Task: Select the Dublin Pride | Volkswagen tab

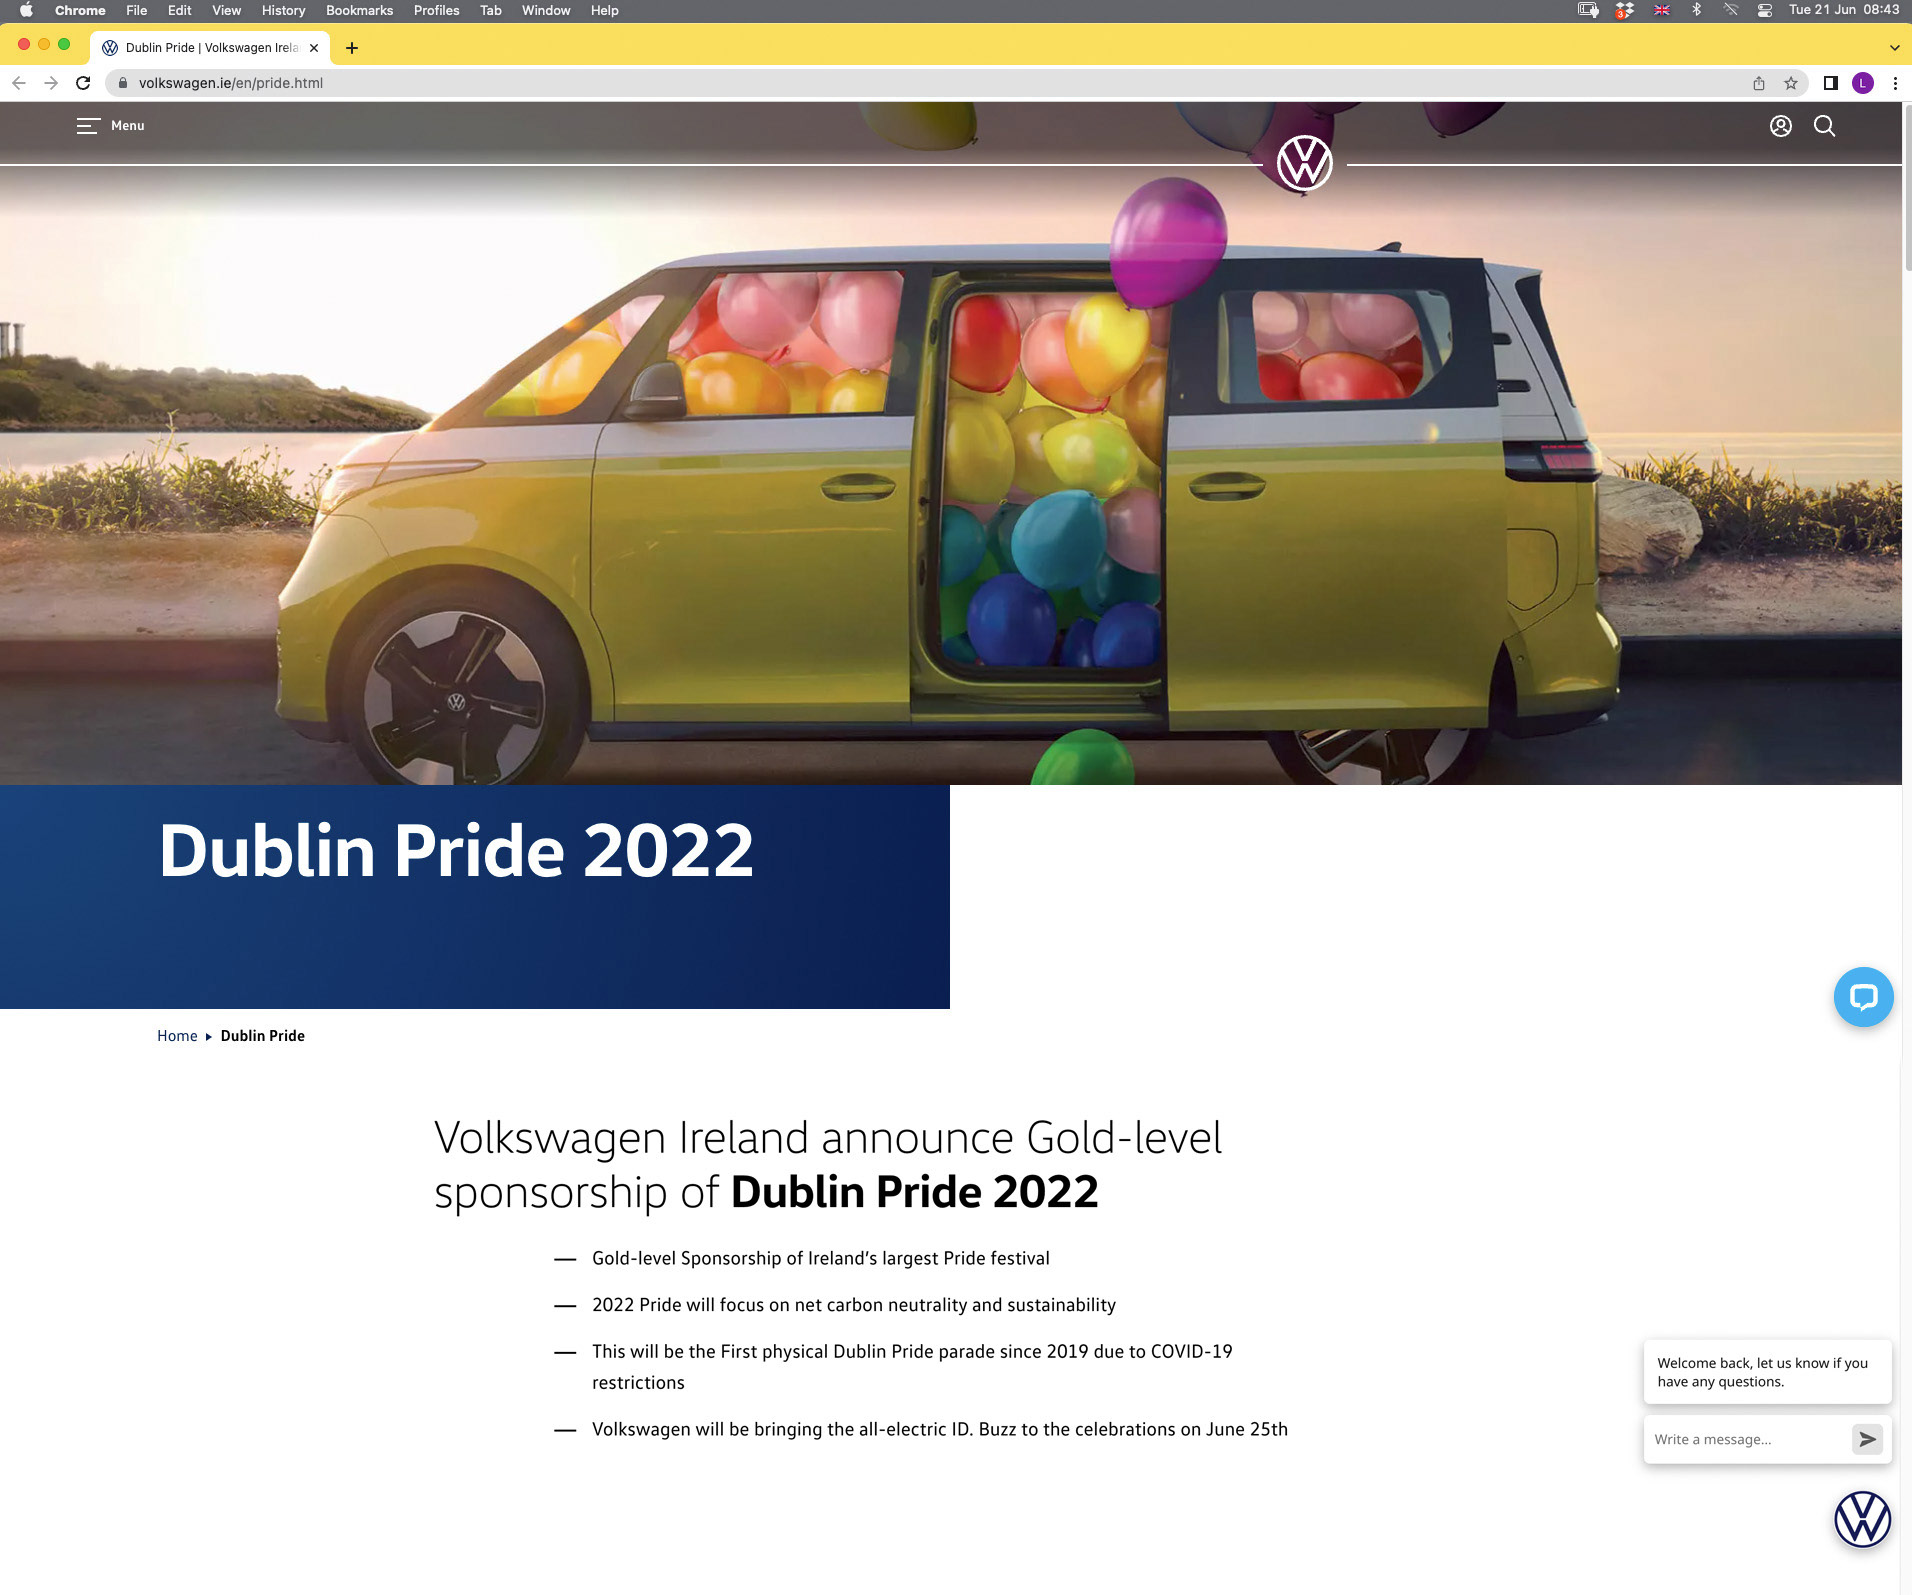Action: coord(211,48)
